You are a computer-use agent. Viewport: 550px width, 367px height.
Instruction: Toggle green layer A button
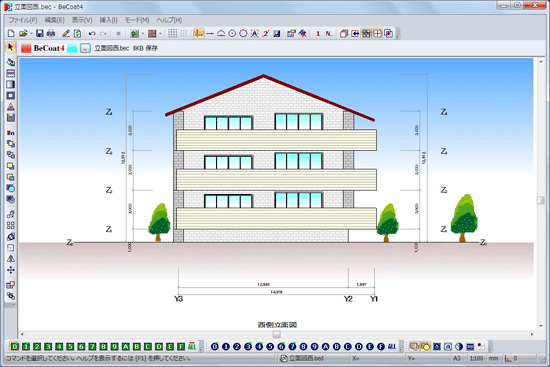point(126,347)
